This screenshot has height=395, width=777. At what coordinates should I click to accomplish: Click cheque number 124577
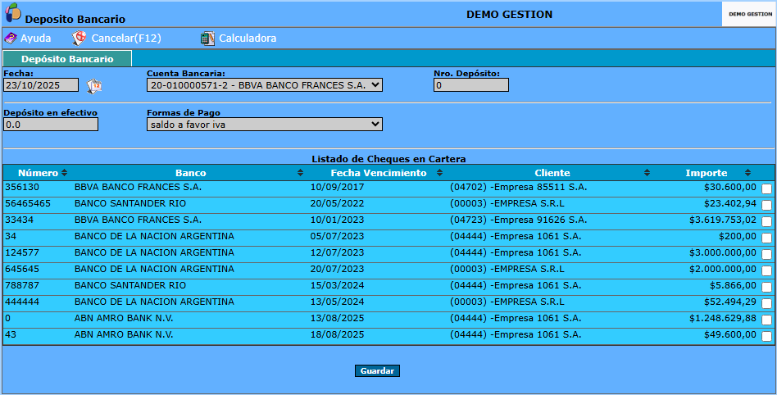(22, 253)
